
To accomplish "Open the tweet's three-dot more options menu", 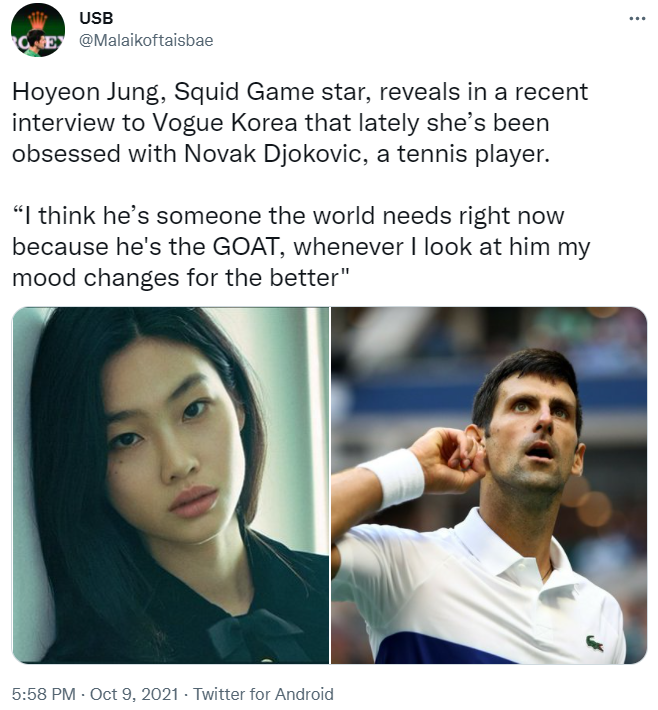I will [x=637, y=19].
